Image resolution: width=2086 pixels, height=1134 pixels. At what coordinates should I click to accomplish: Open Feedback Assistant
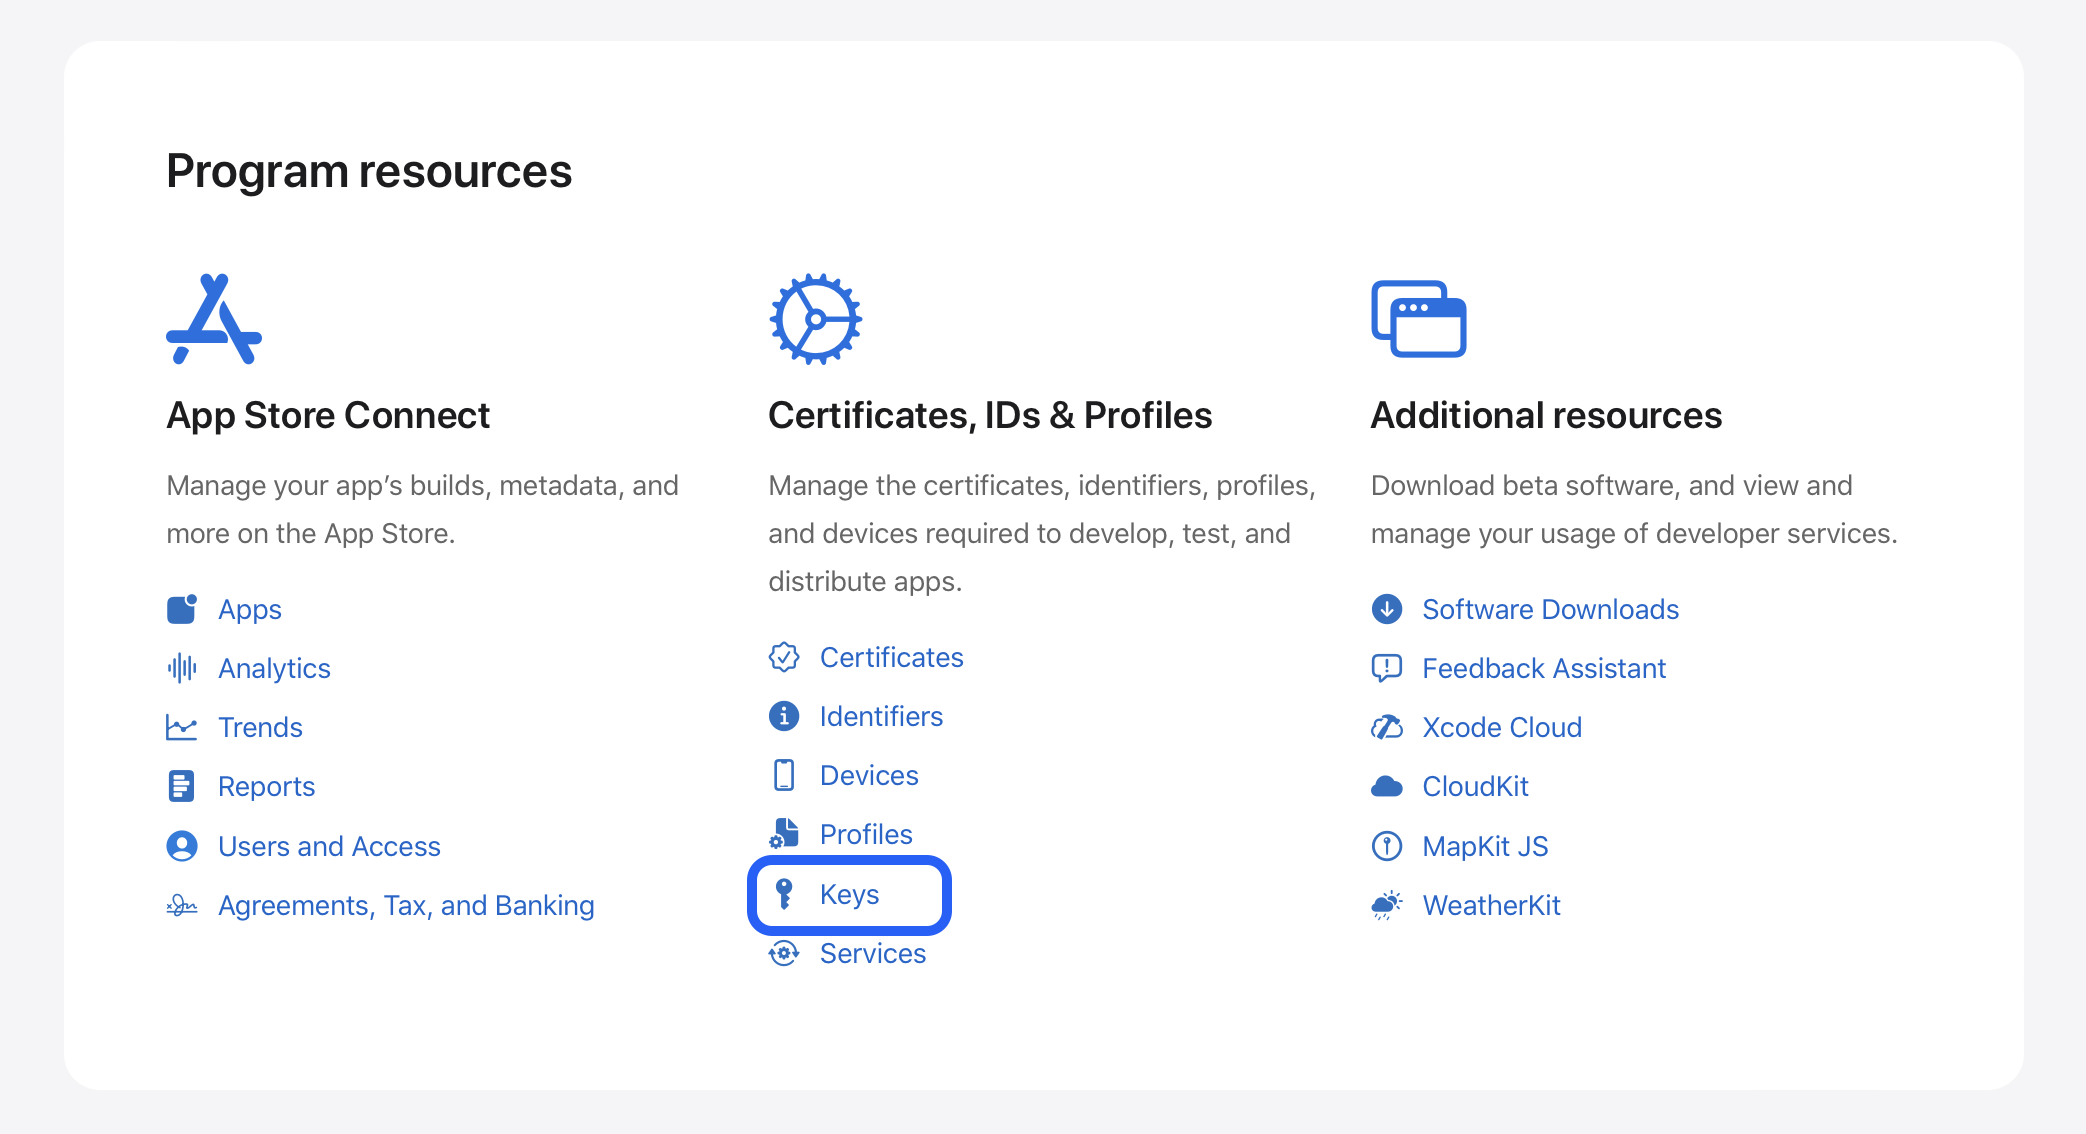(1543, 668)
